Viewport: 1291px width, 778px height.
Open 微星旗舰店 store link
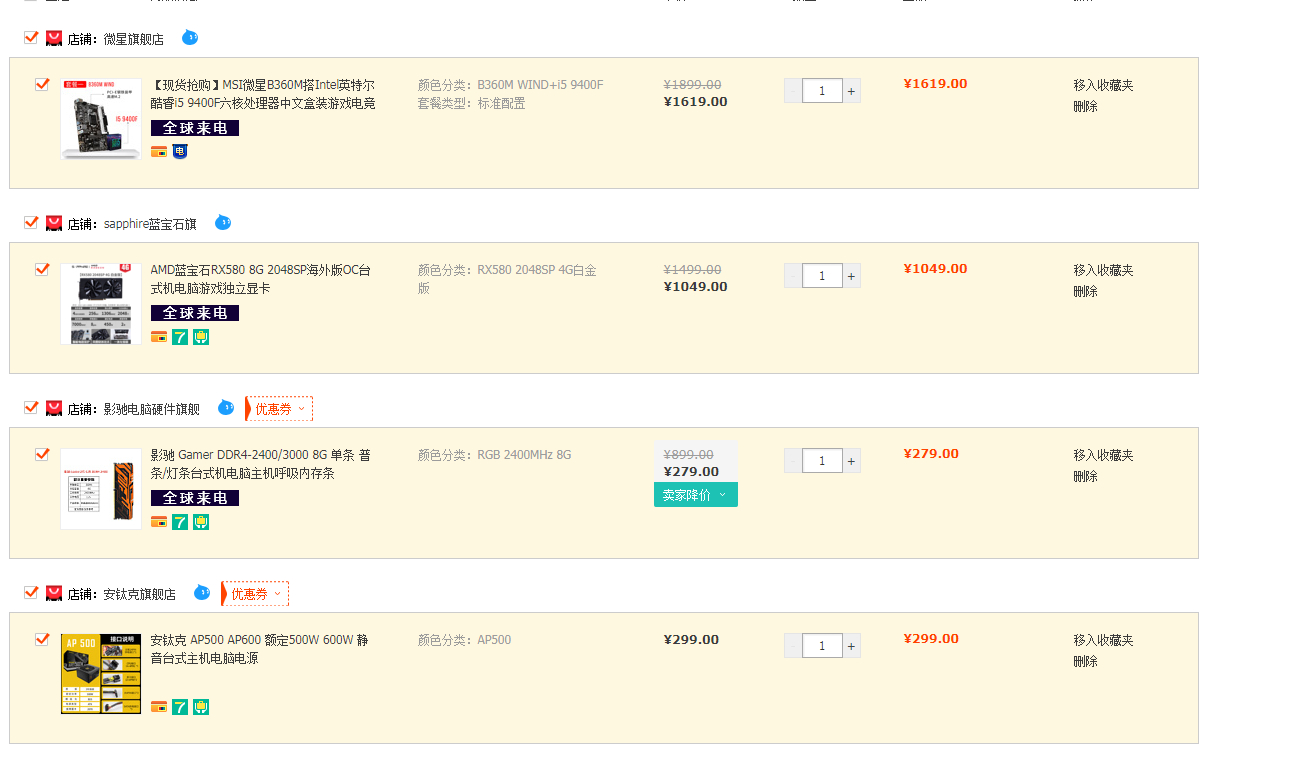[134, 39]
